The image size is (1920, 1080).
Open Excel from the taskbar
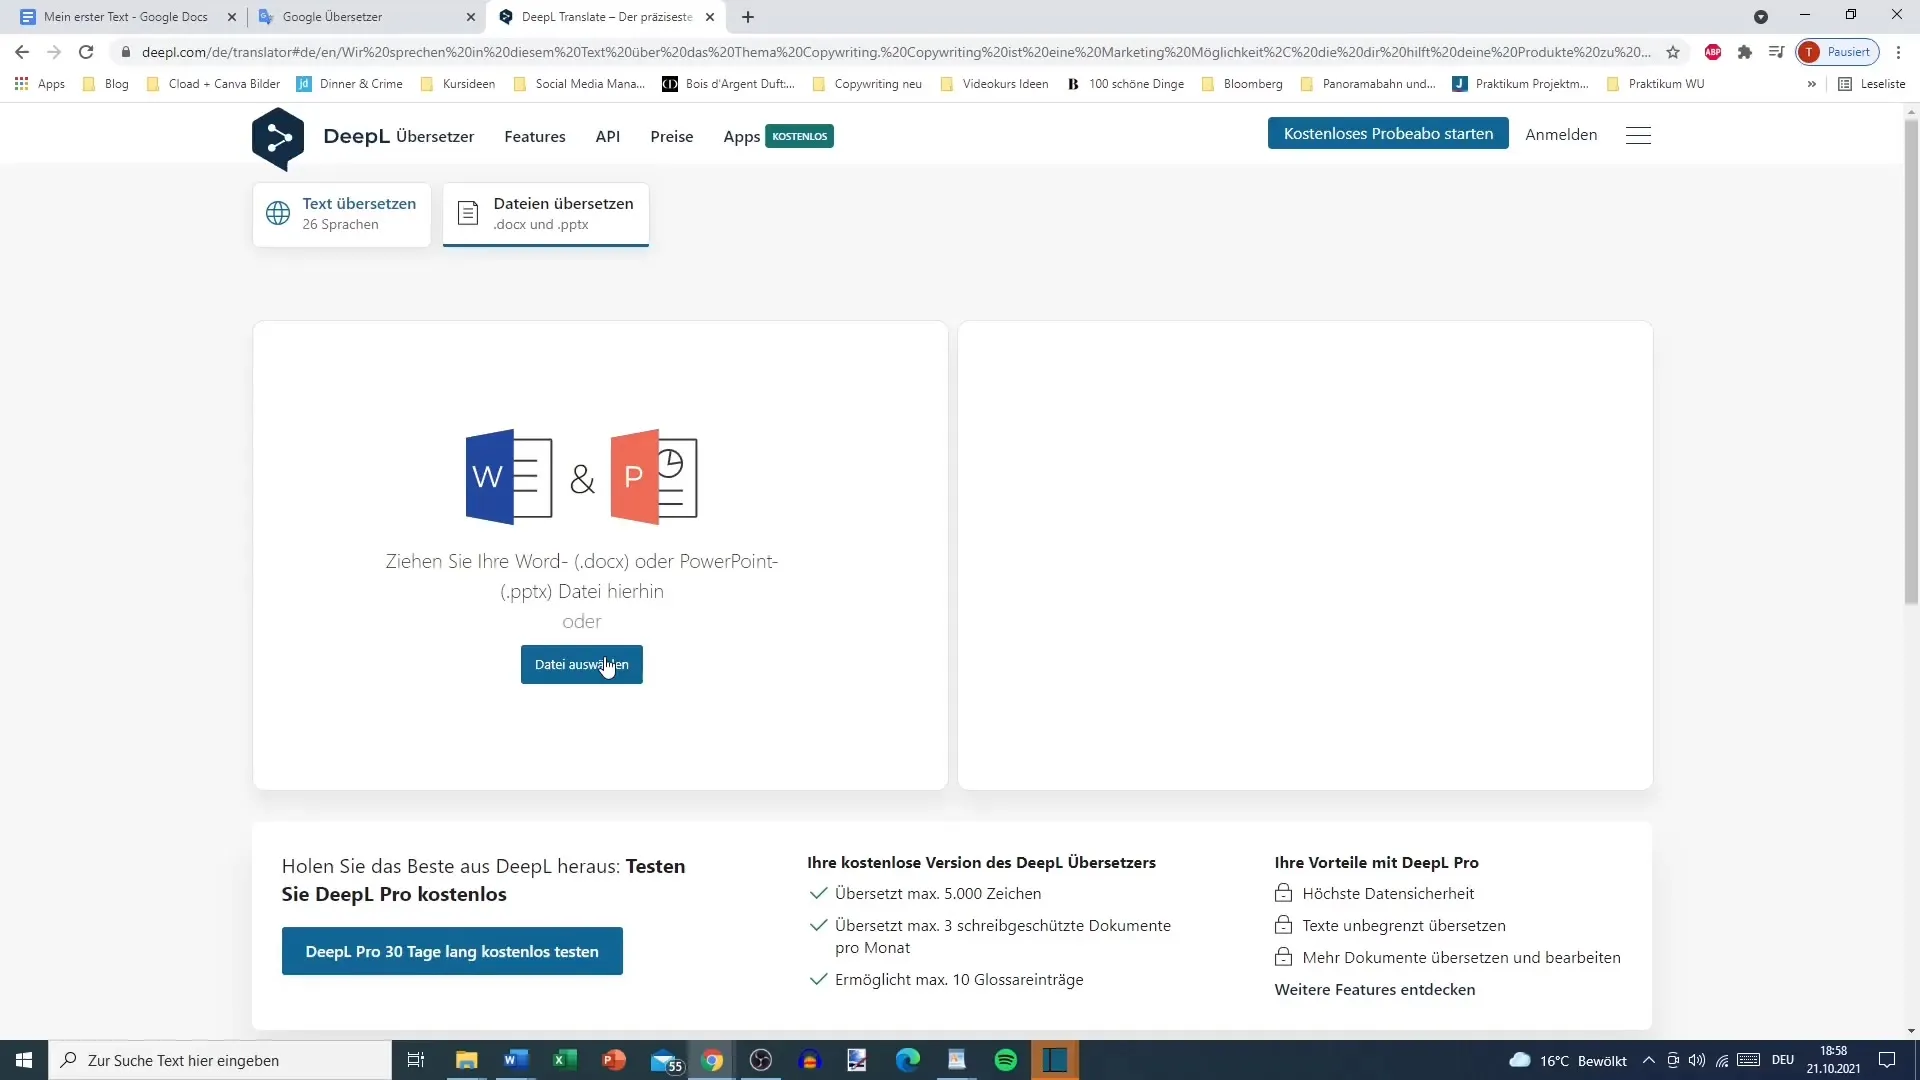[x=565, y=1060]
